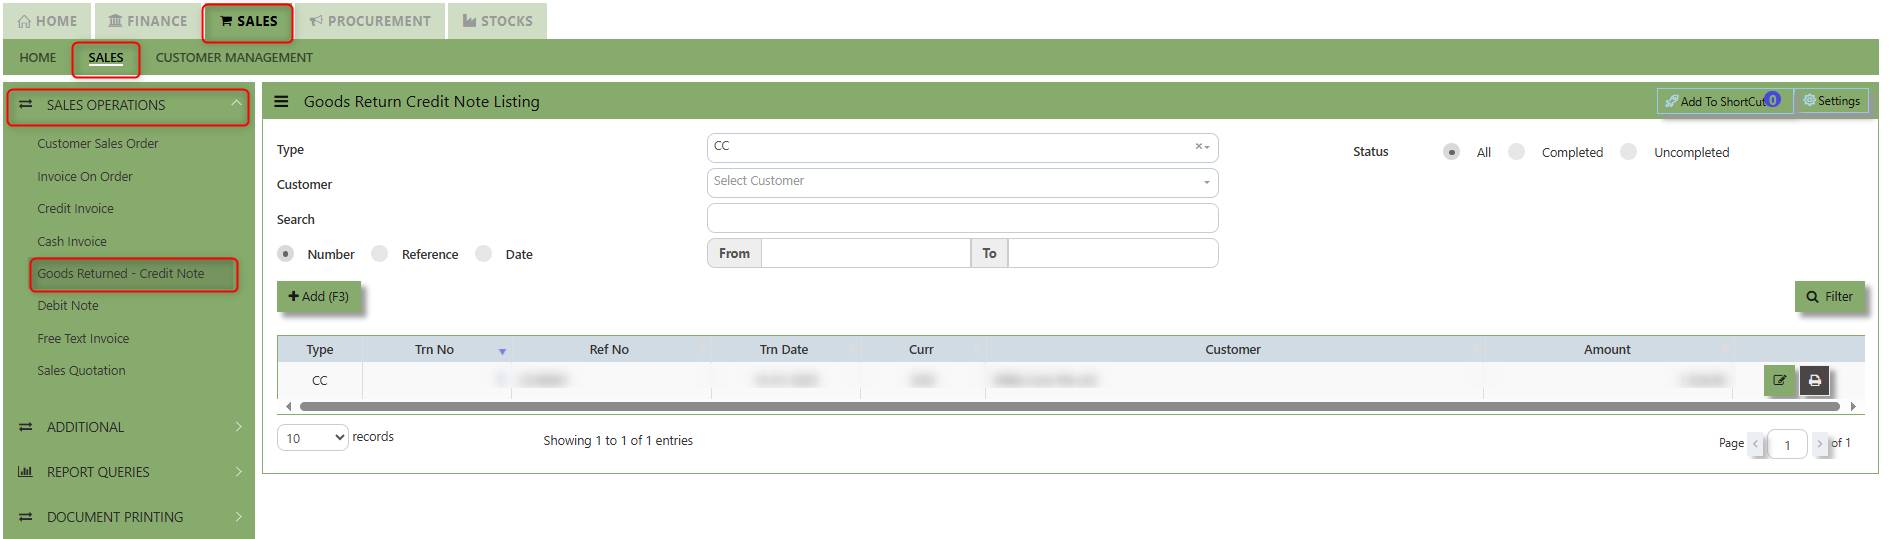Click the hamburger menu icon beside listing title
The image size is (1890, 539).
(282, 102)
